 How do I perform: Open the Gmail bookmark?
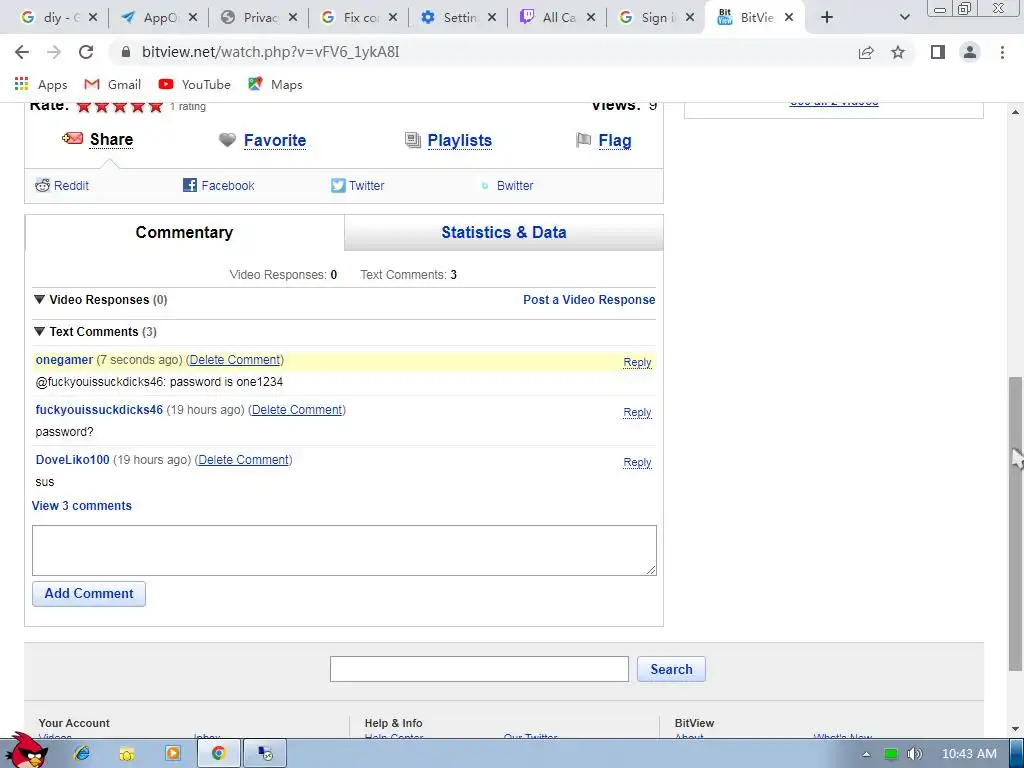coord(112,84)
